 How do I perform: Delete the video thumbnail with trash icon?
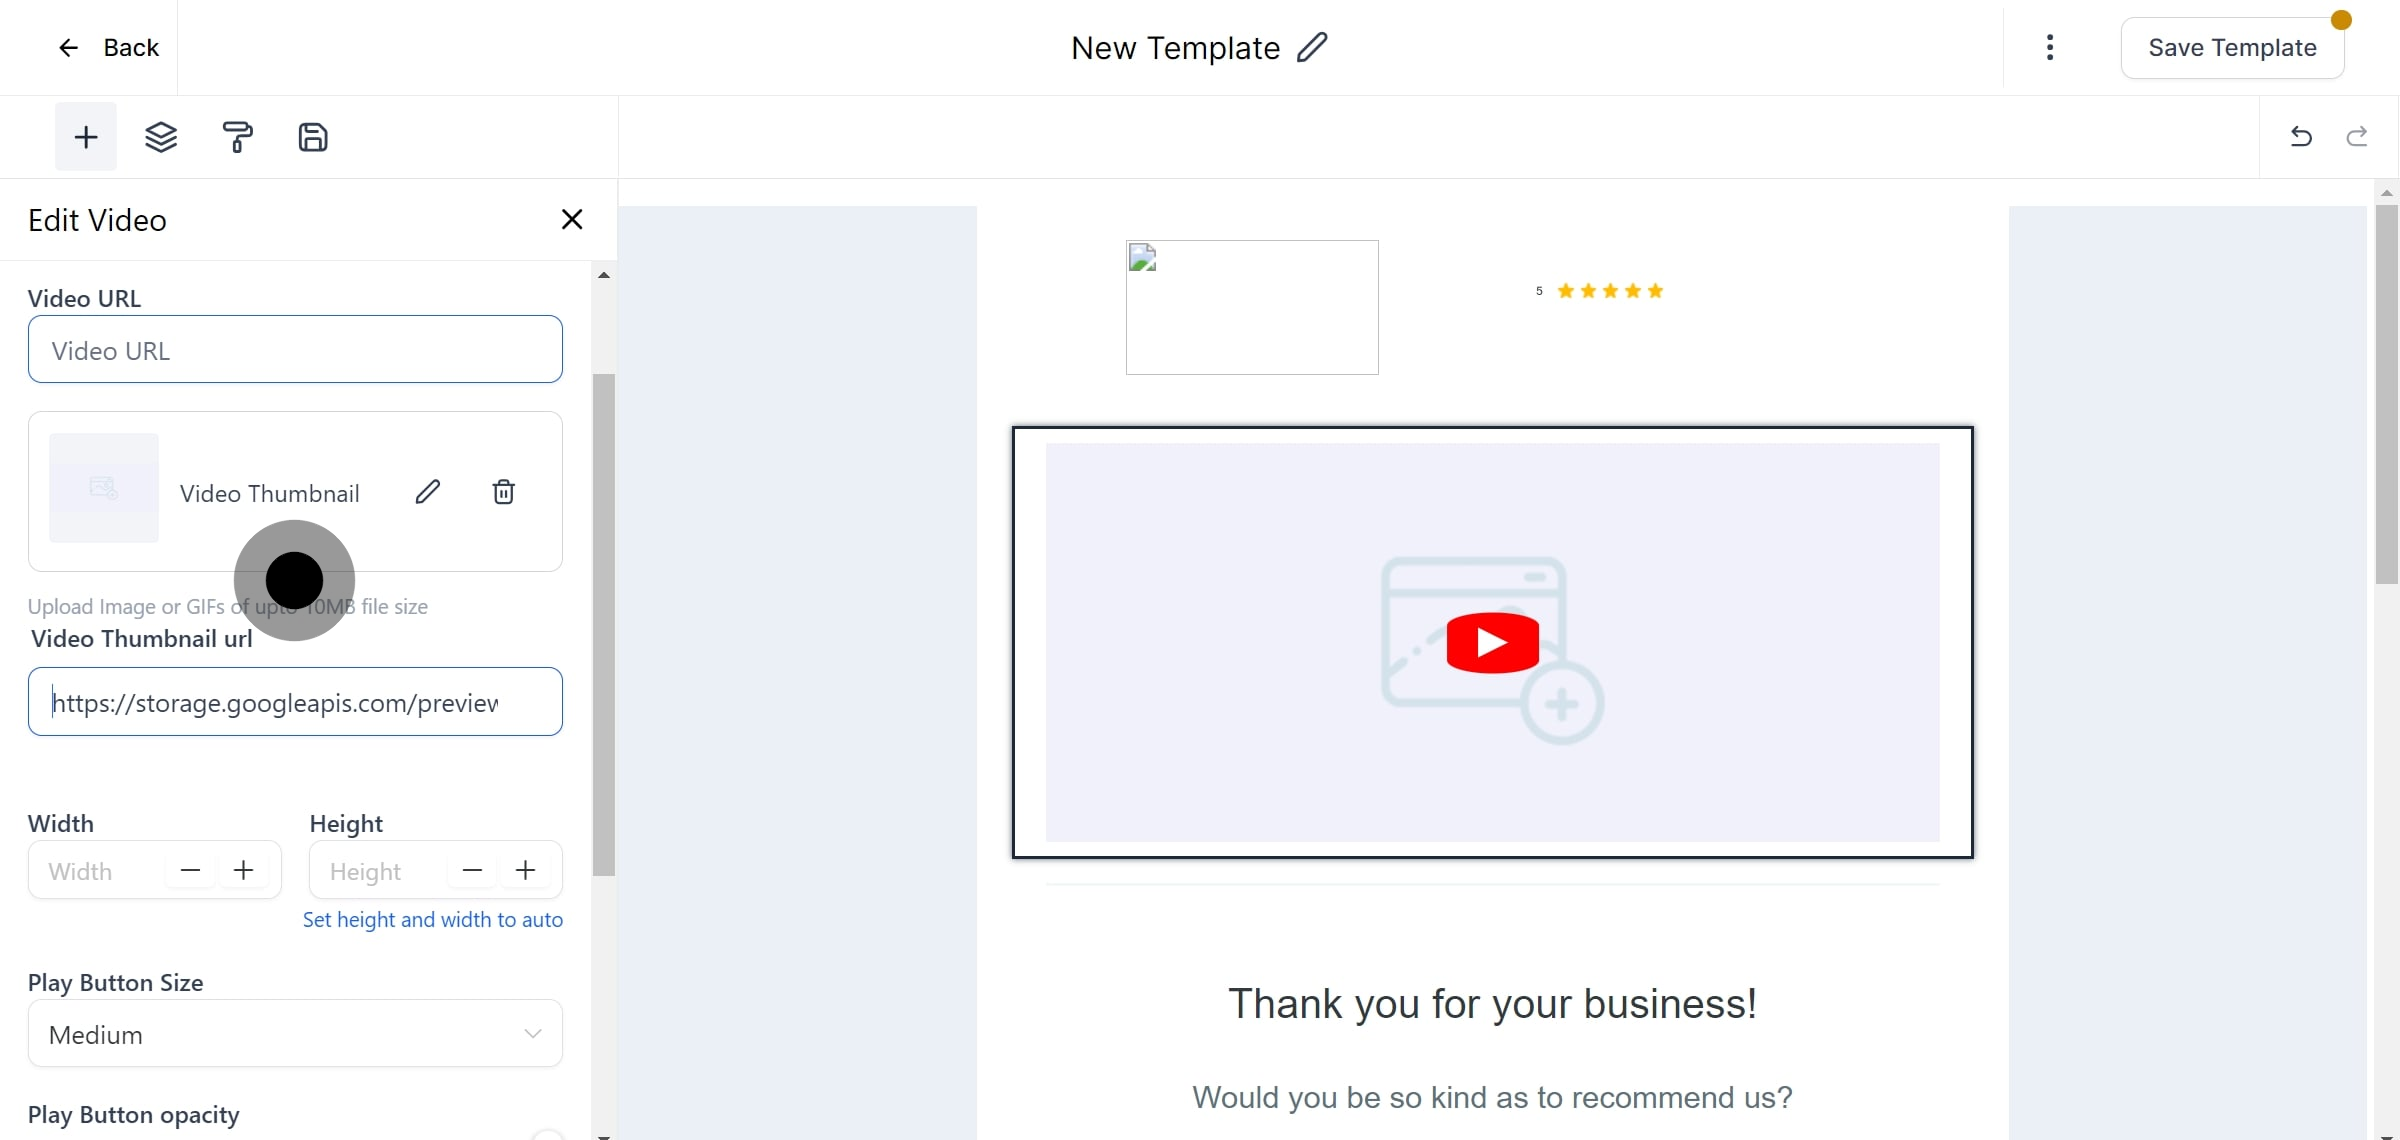(504, 492)
